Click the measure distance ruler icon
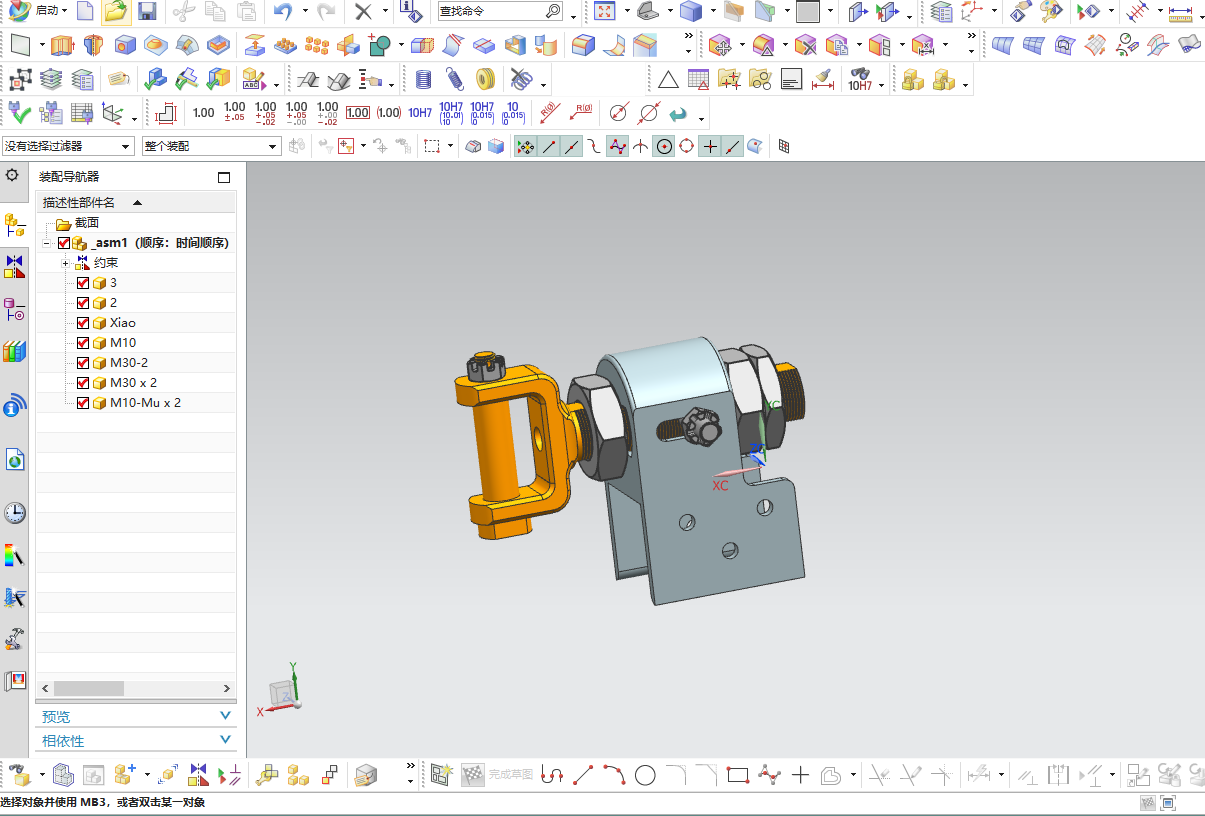The image size is (1205, 816). [1181, 13]
